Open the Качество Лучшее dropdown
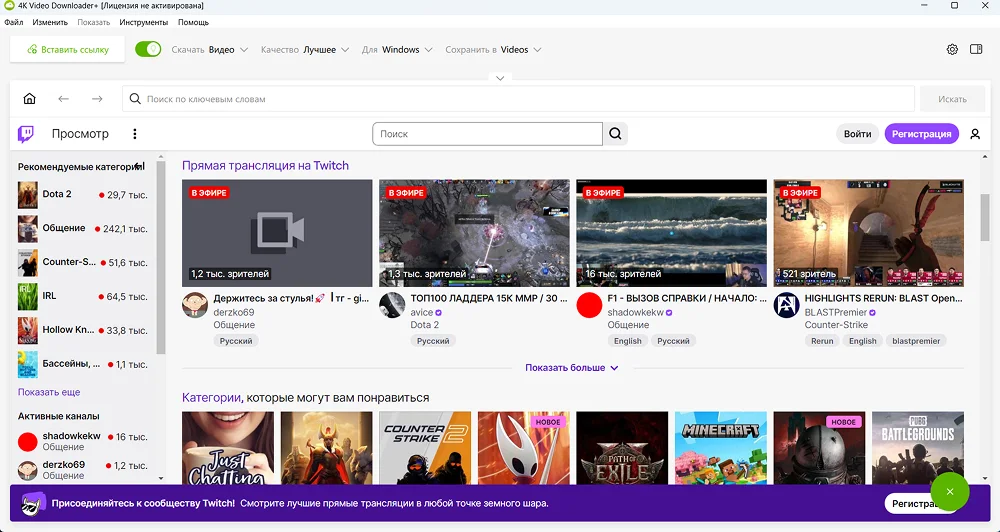 tap(305, 50)
